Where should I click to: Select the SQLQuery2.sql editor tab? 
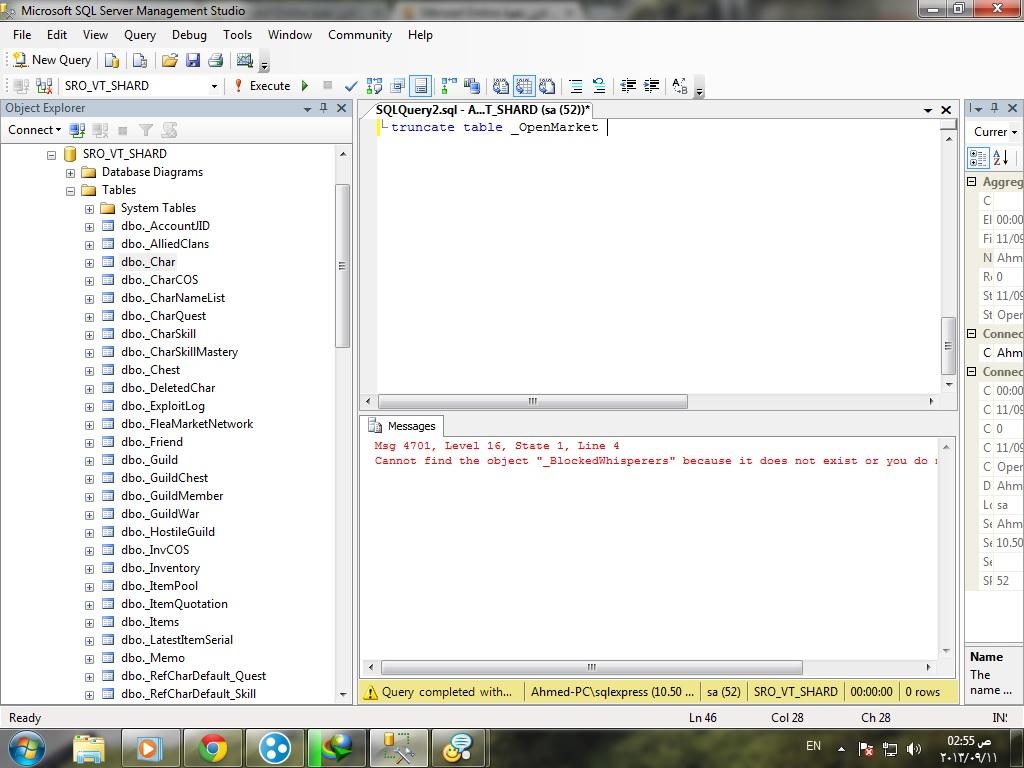(483, 110)
